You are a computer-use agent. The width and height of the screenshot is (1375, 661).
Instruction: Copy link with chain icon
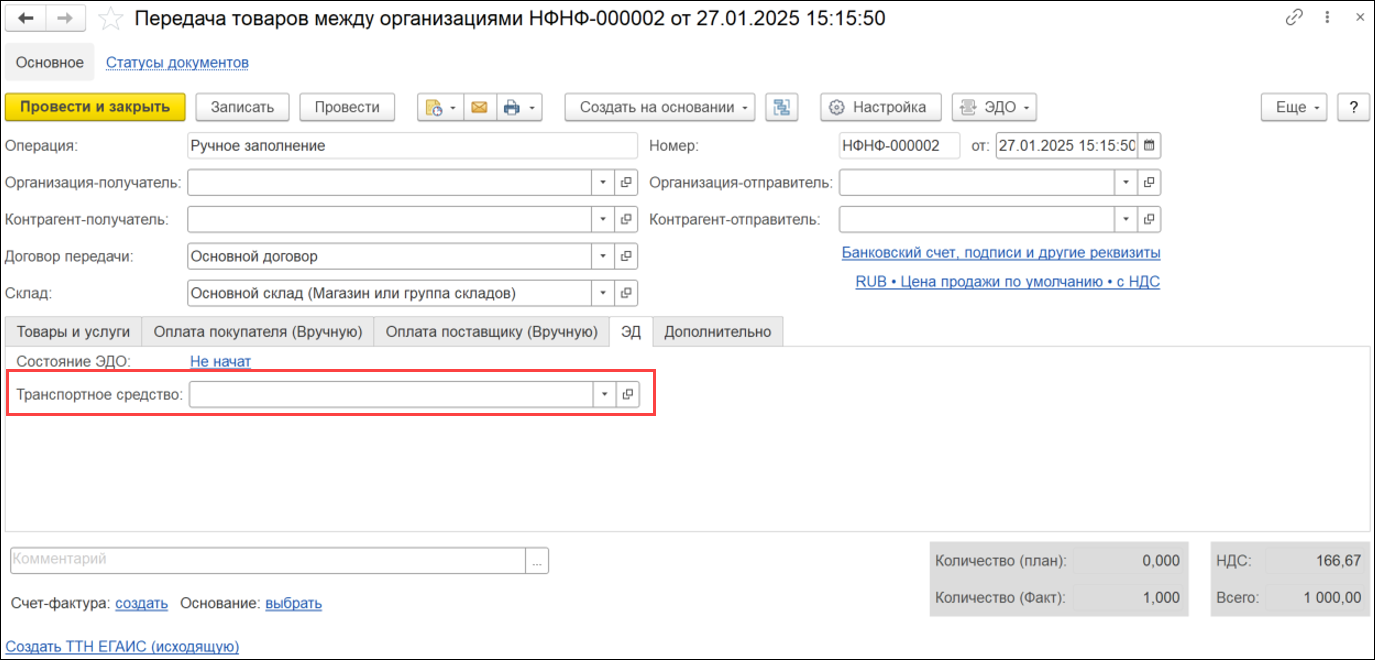point(1295,18)
